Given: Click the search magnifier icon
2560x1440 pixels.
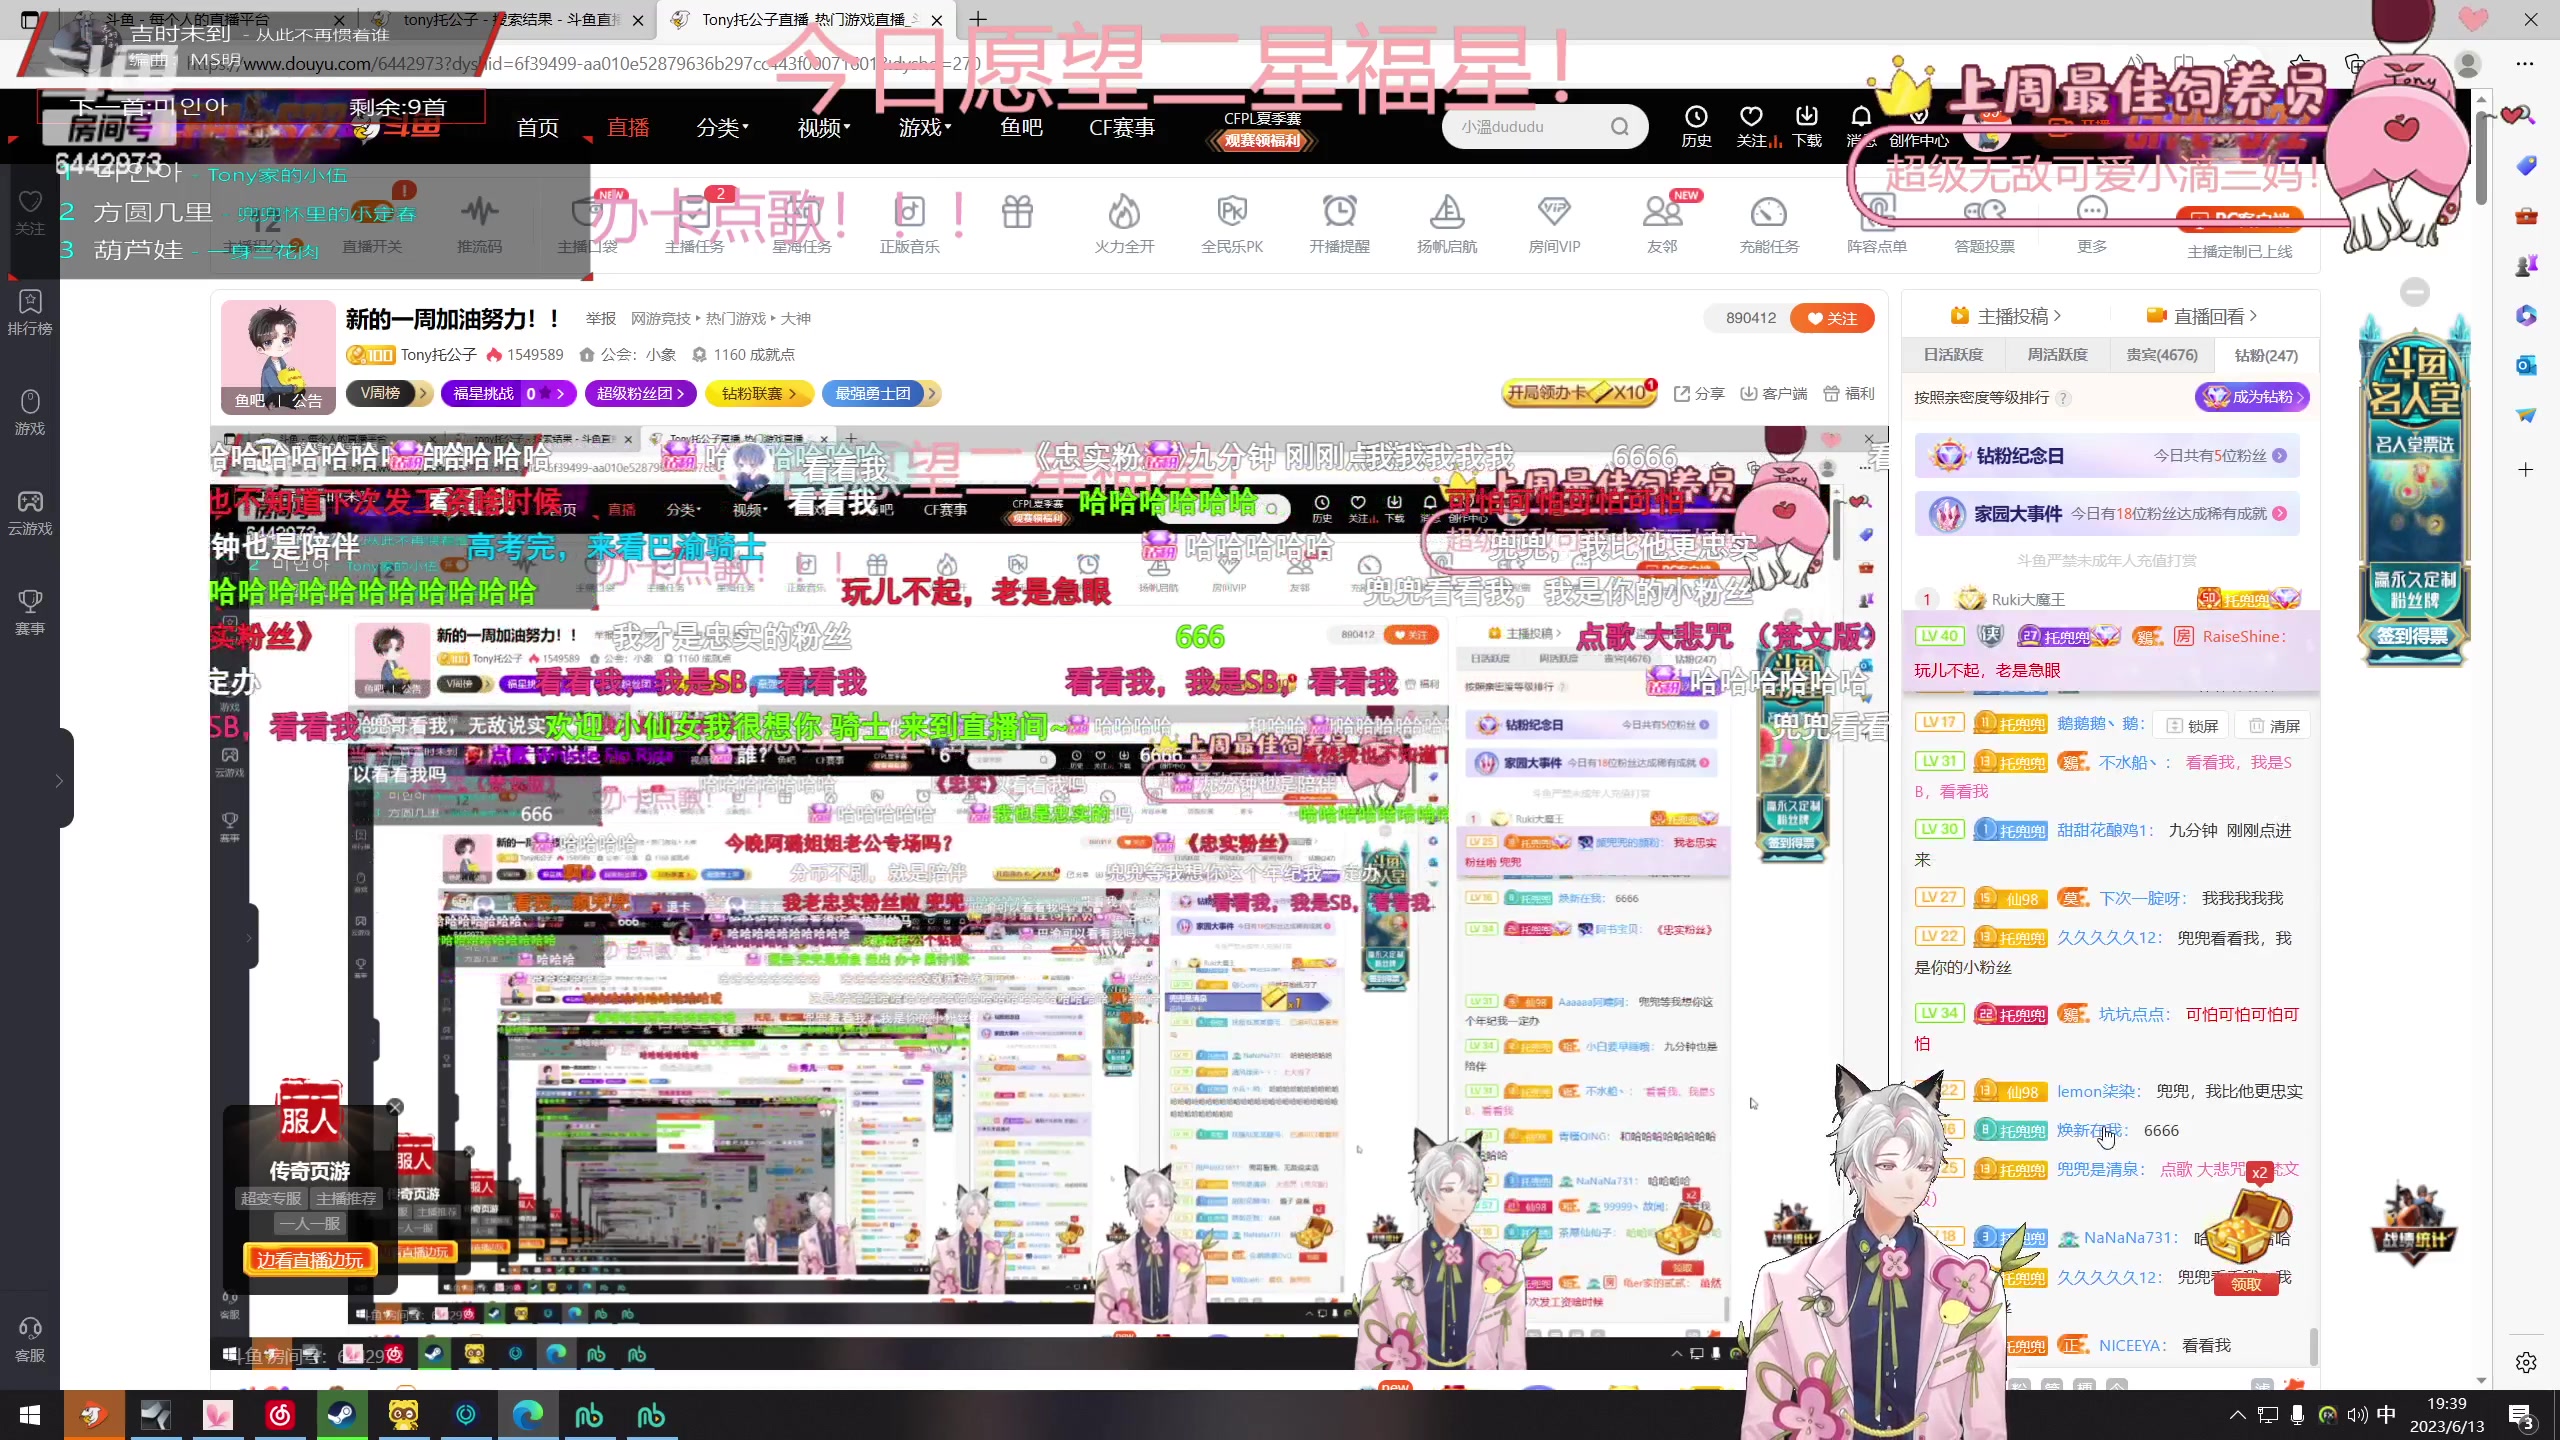Looking at the screenshot, I should (x=1619, y=127).
